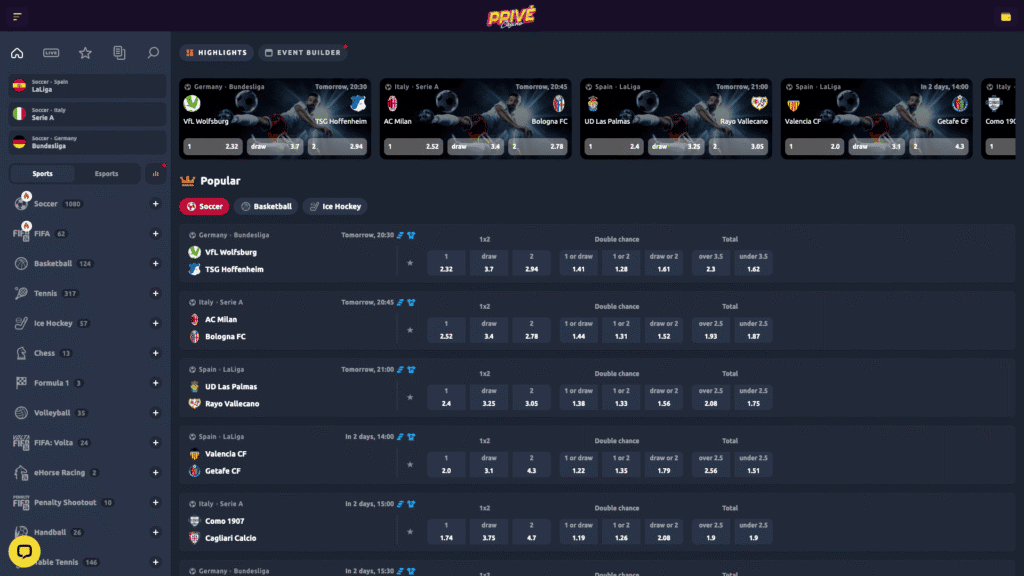Open the statistics chart icon beside Esports
This screenshot has width=1024, height=576.
155,174
